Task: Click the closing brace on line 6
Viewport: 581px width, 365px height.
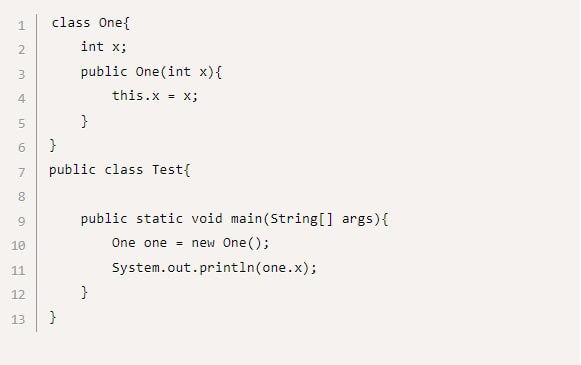Action: [53, 145]
